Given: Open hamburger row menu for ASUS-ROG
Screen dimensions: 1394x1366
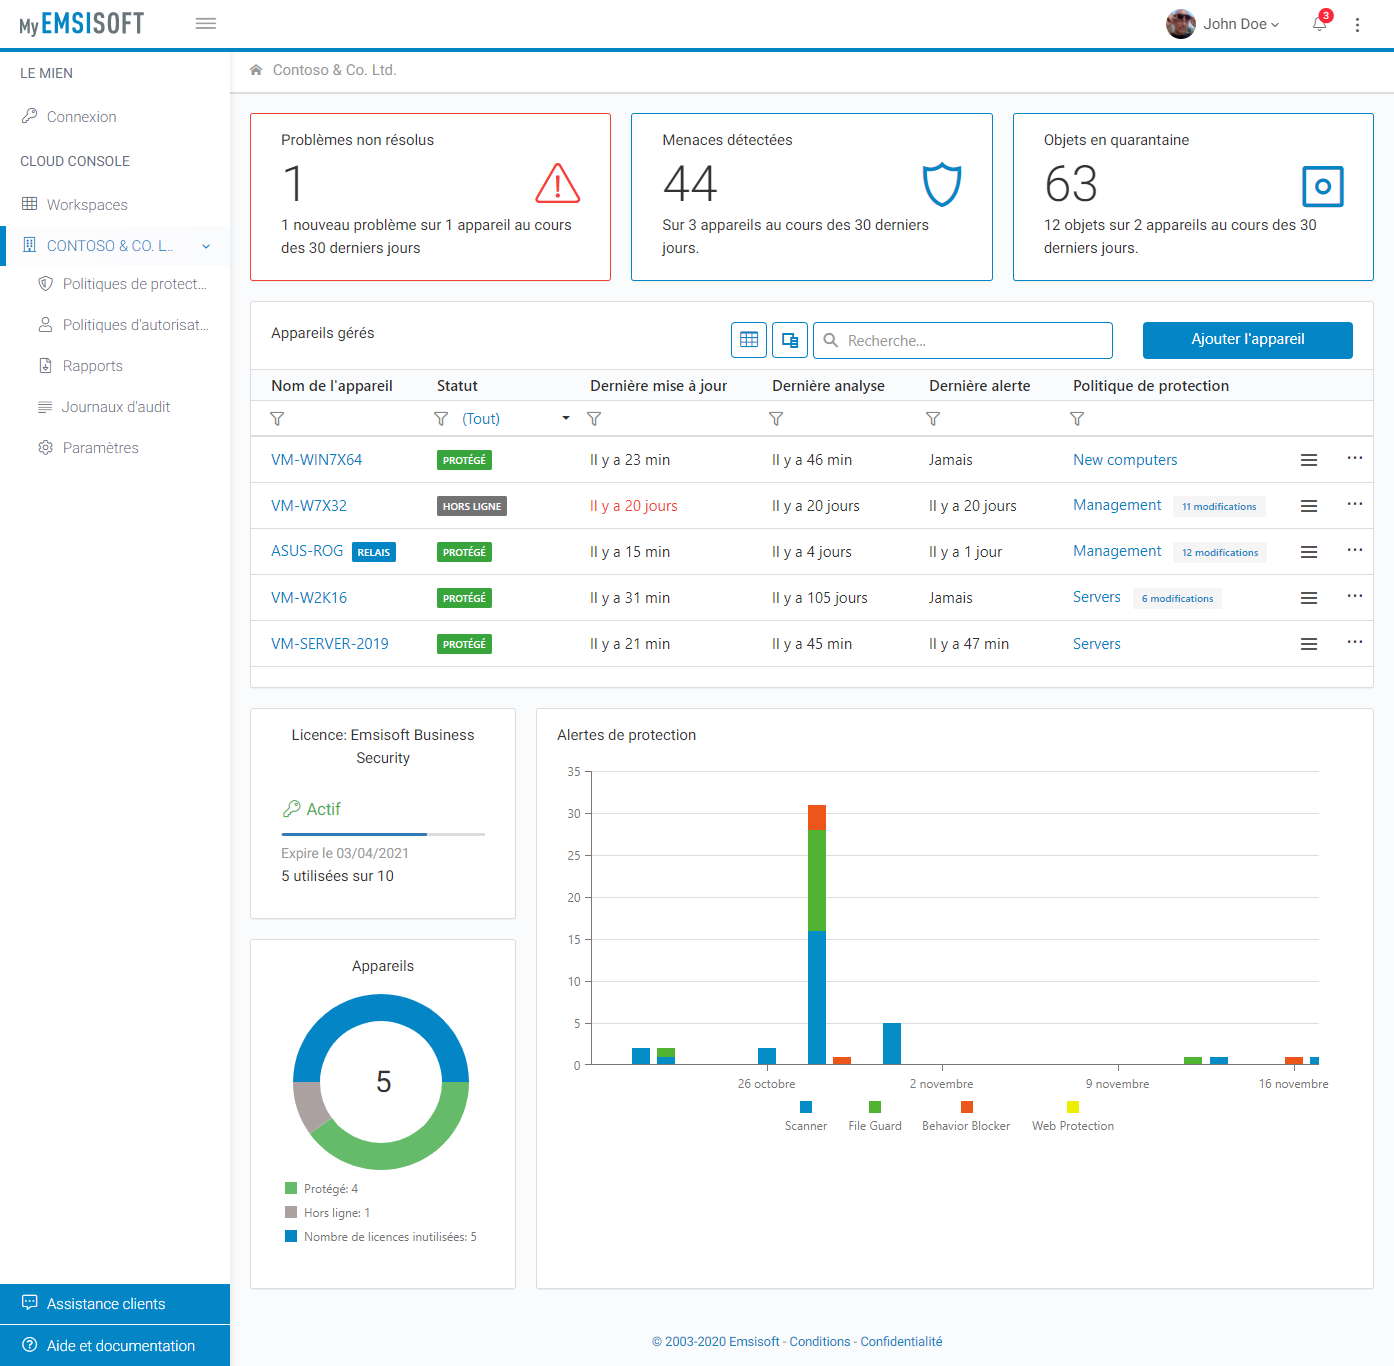Looking at the screenshot, I should (x=1309, y=552).
